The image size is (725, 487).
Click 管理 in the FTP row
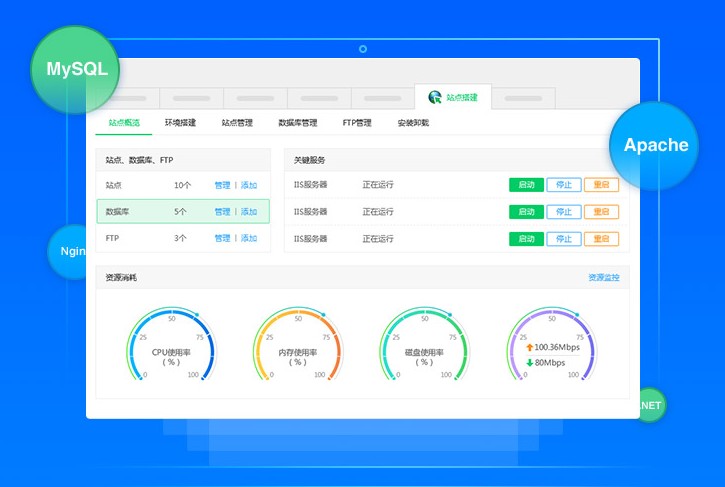(222, 239)
